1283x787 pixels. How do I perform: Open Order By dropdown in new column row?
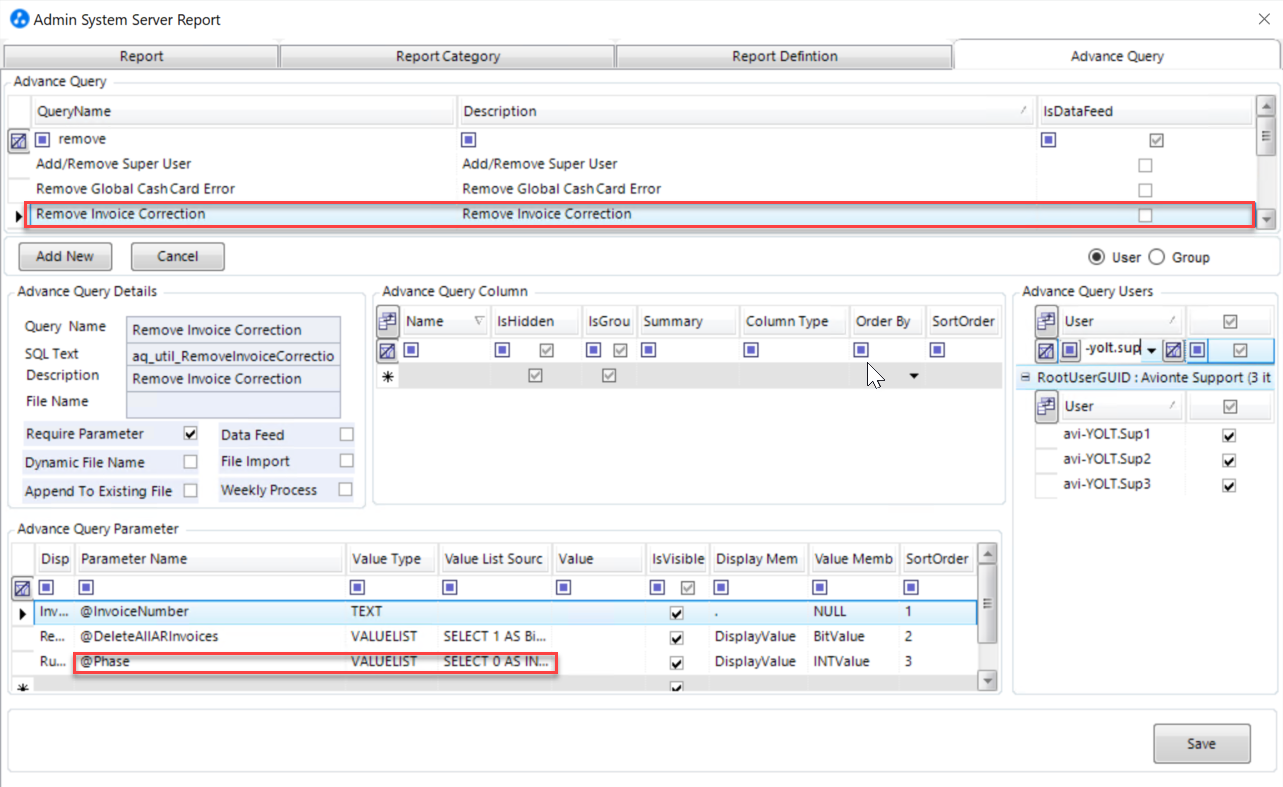pyautogui.click(x=913, y=376)
